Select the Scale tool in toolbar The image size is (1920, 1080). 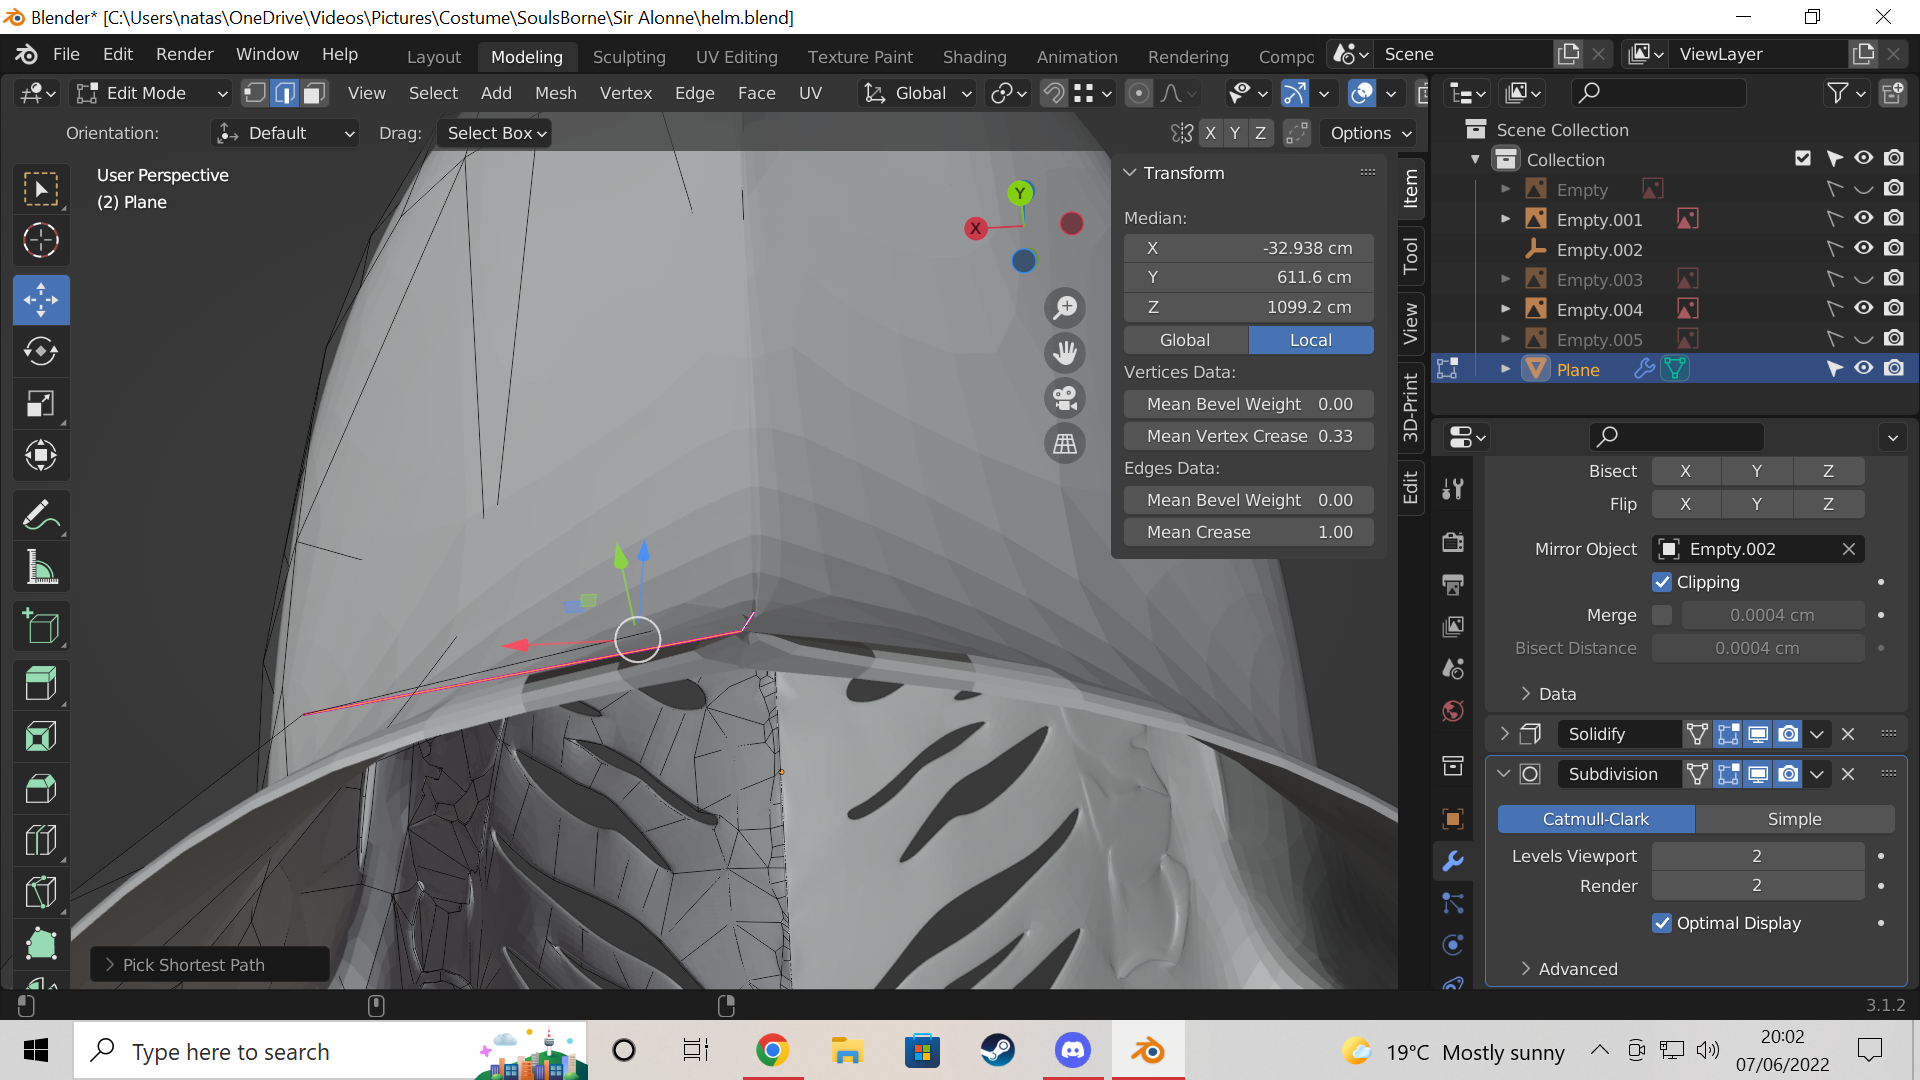tap(40, 404)
